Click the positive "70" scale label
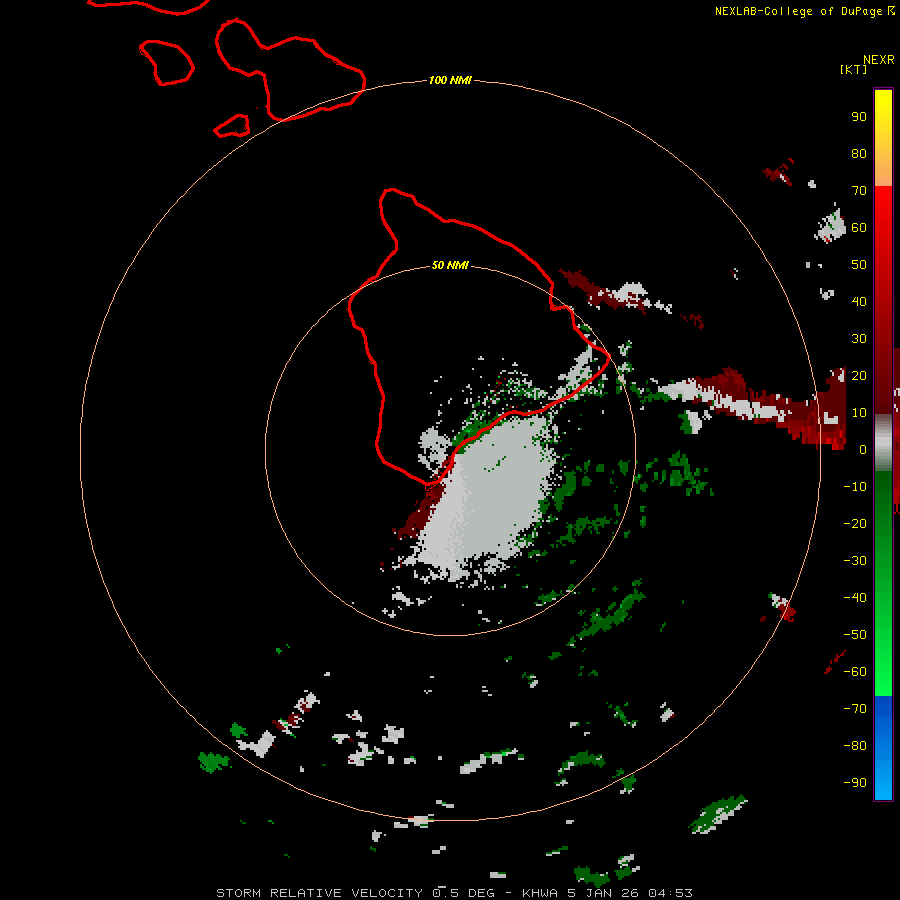Image resolution: width=900 pixels, height=900 pixels. (x=859, y=191)
